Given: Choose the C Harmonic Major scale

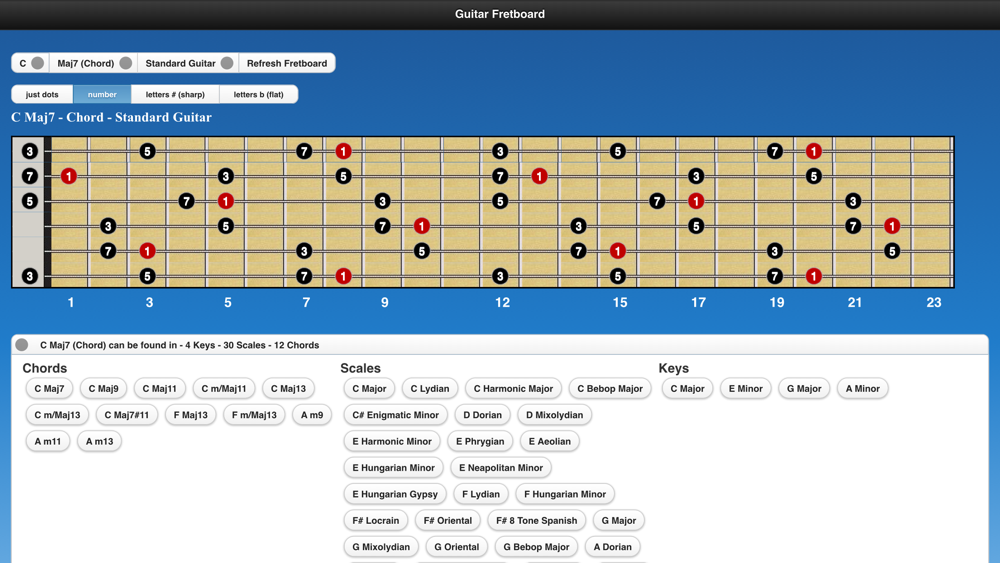Looking at the screenshot, I should pos(513,388).
